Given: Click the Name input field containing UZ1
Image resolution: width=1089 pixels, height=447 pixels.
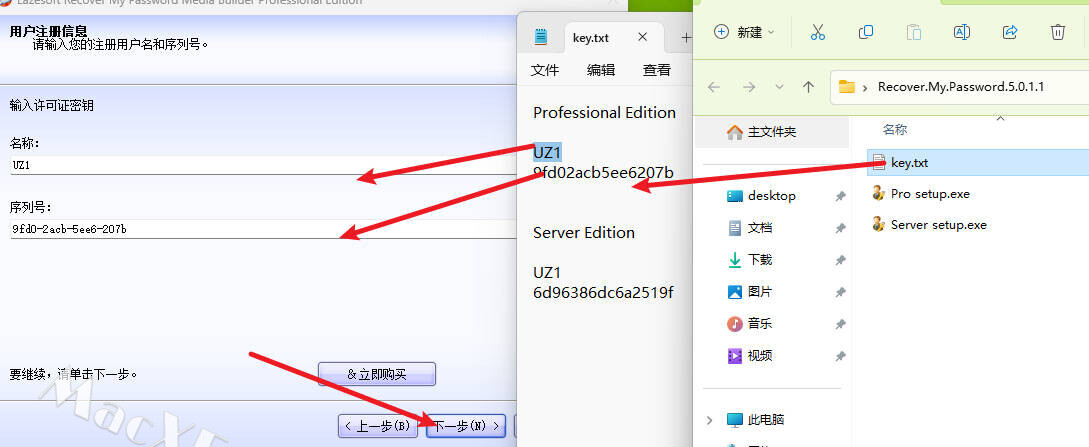Looking at the screenshot, I should coord(263,165).
